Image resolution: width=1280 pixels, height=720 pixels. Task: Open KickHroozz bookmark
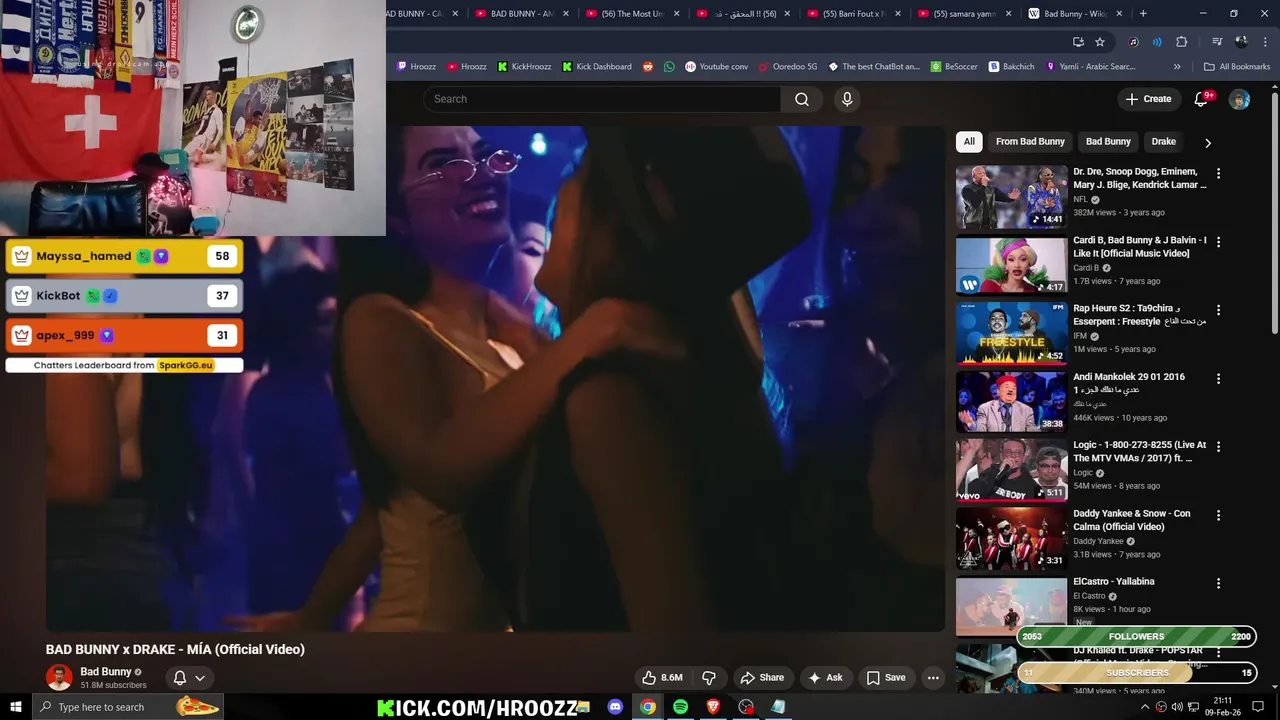[x=523, y=66]
